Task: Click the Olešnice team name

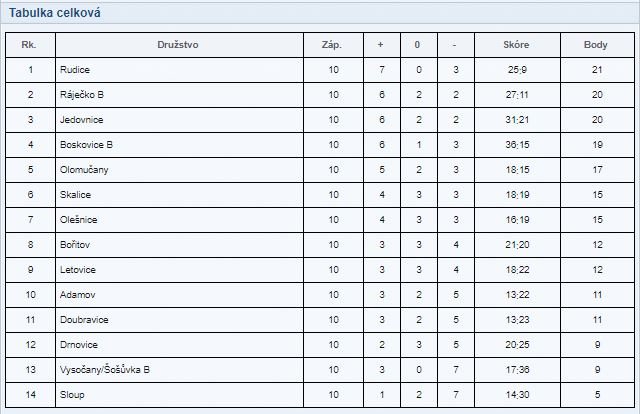Action: tap(78, 220)
